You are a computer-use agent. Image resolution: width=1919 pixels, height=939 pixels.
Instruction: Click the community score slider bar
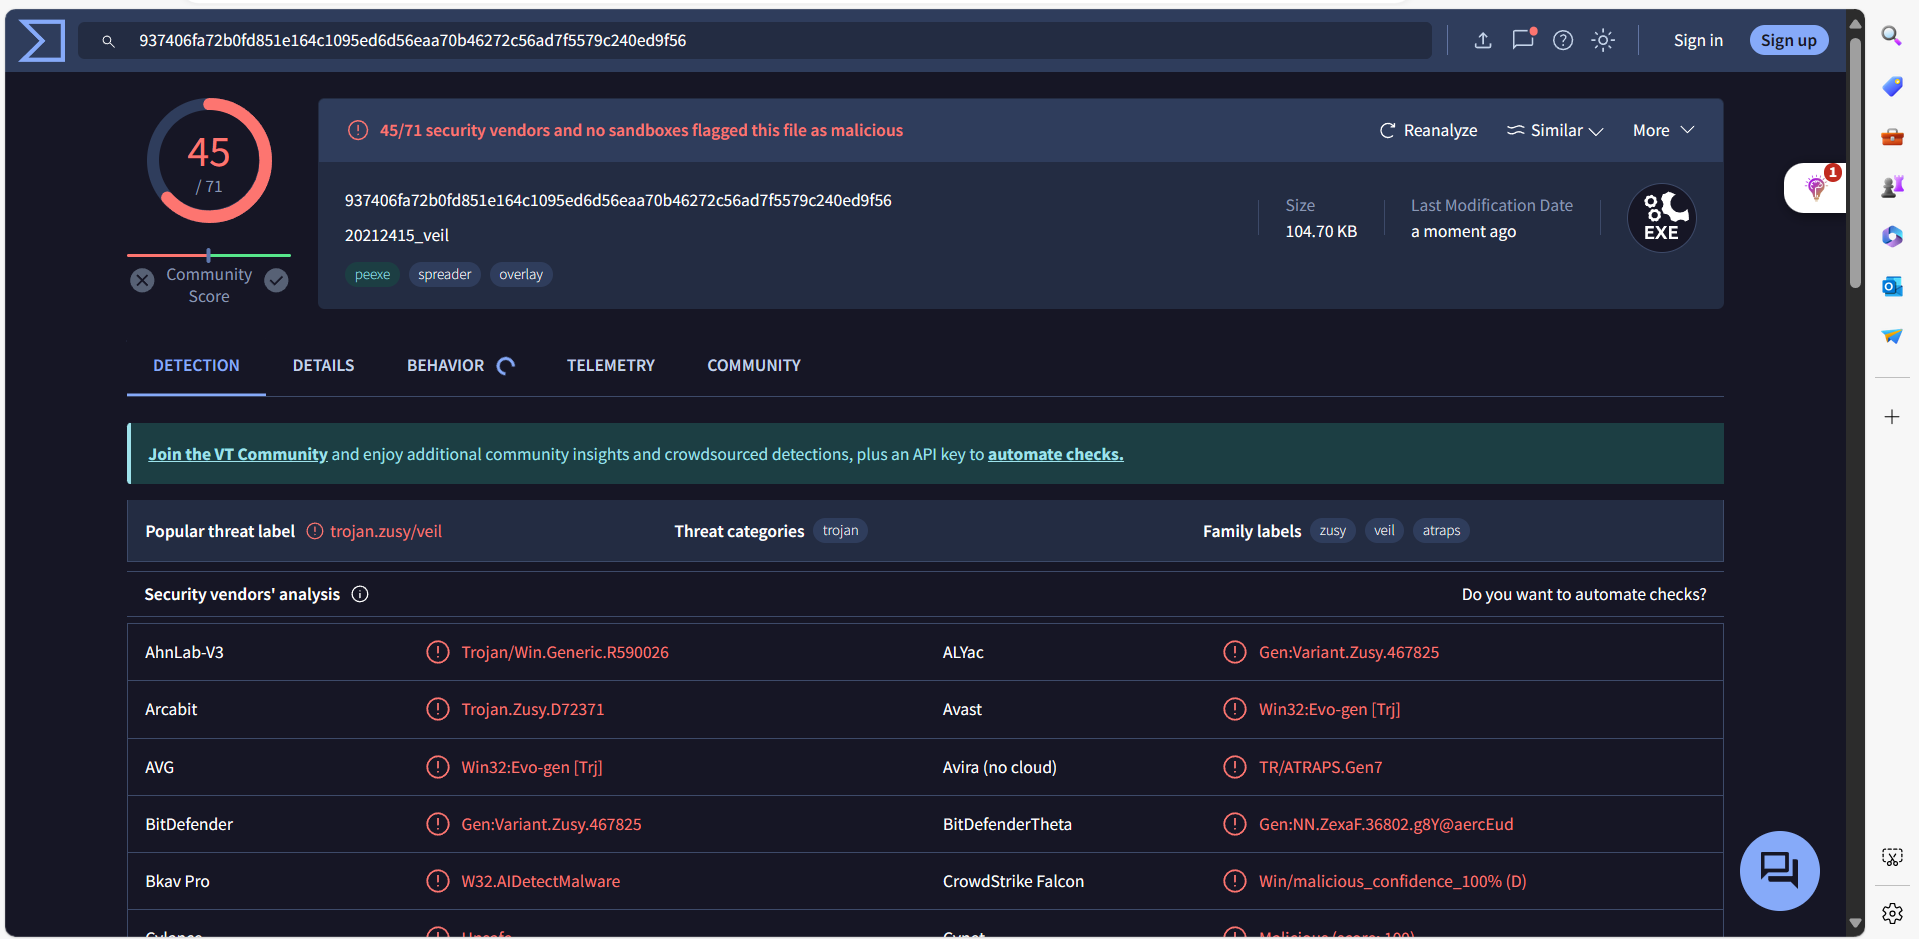[x=208, y=255]
